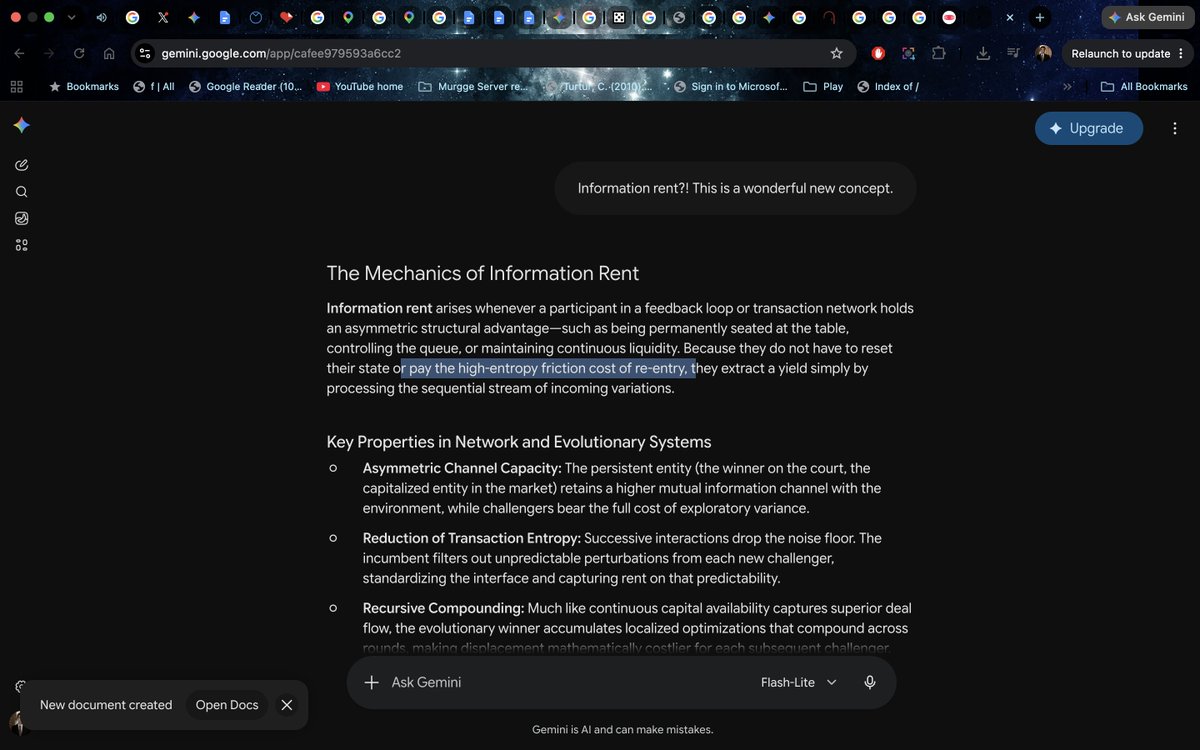Open the apps grid icon in bookmarks bar
This screenshot has height=750, width=1200.
point(16,86)
